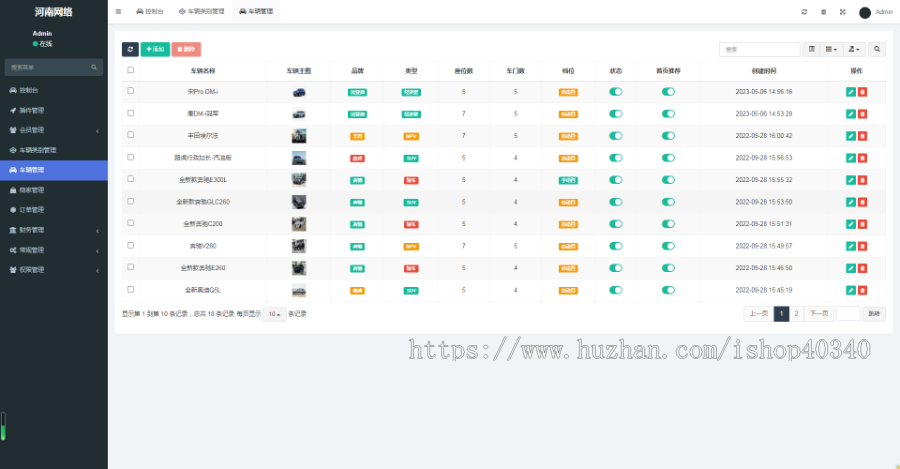Sort by the 创建时间 column header
The image size is (900, 469).
763,71
